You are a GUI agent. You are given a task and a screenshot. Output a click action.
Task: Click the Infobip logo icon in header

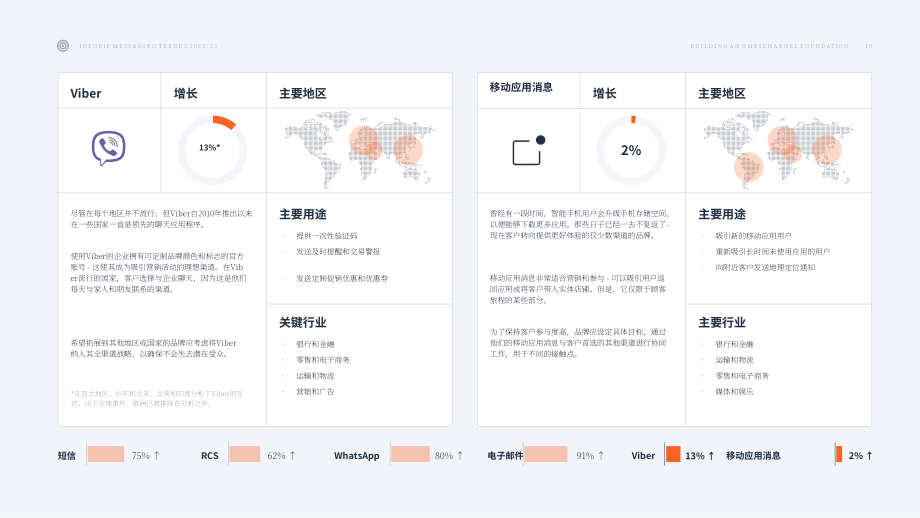pos(63,46)
